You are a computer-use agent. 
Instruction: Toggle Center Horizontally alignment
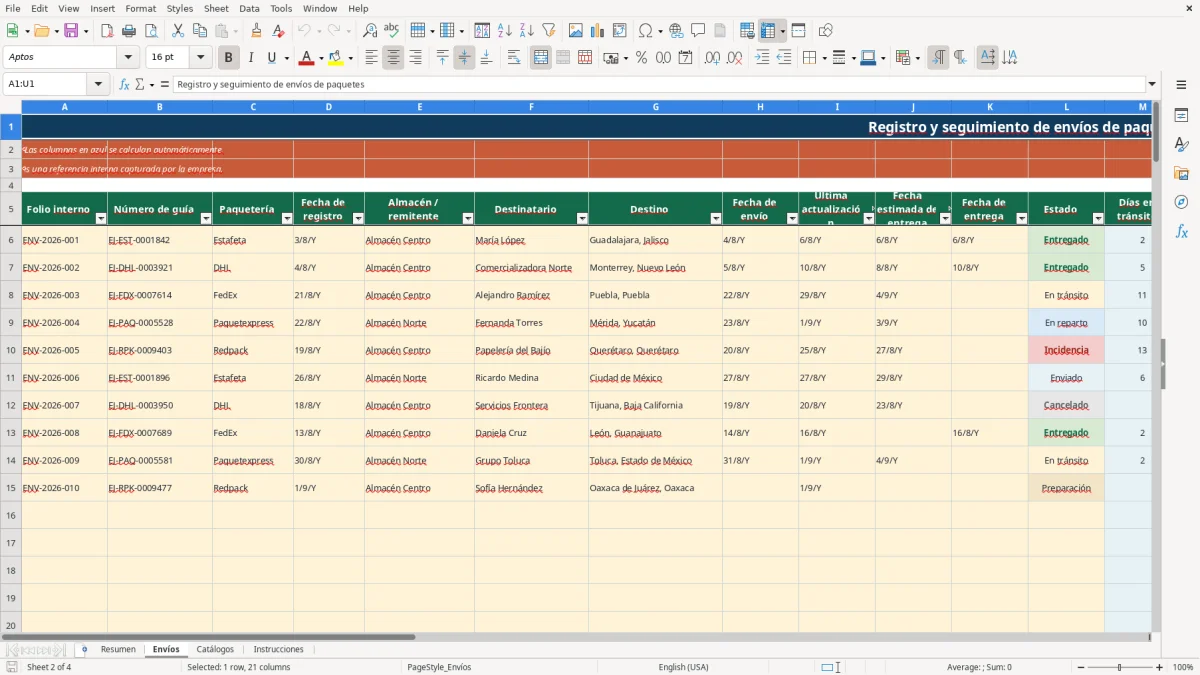pyautogui.click(x=393, y=58)
